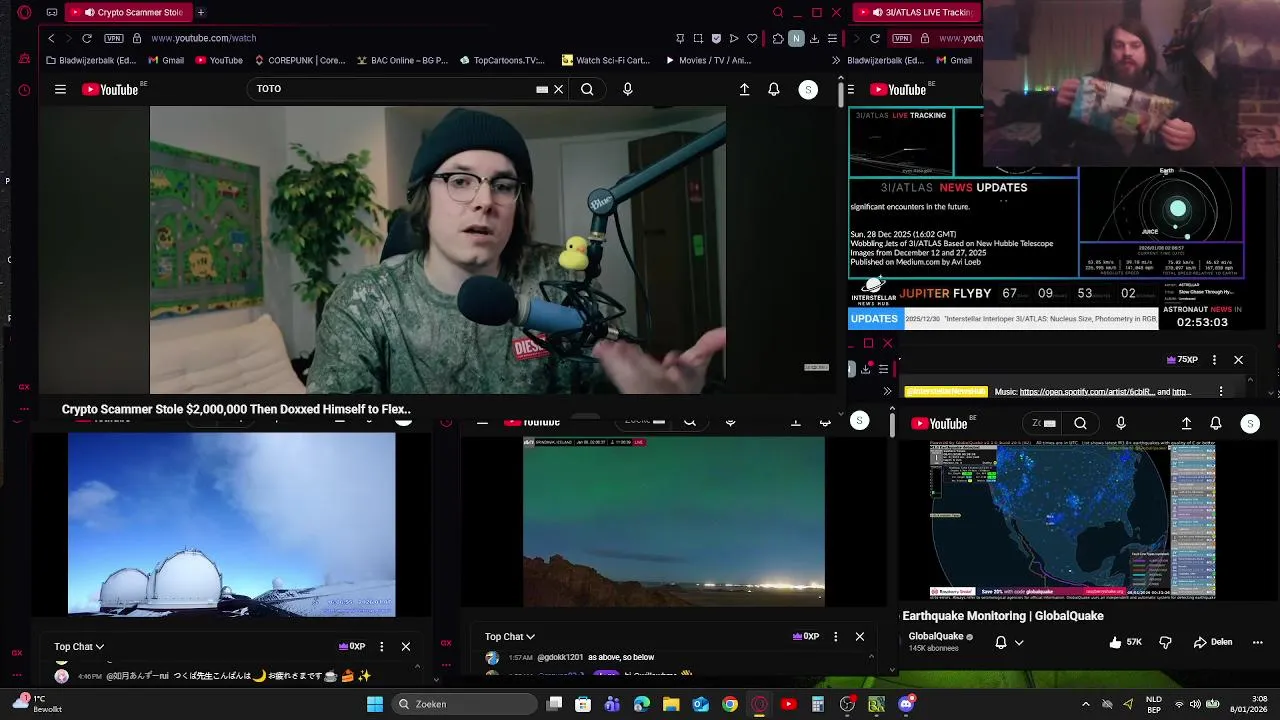The image size is (1280, 720).
Task: Click the Zoeken taskbar search box
Action: 463,704
